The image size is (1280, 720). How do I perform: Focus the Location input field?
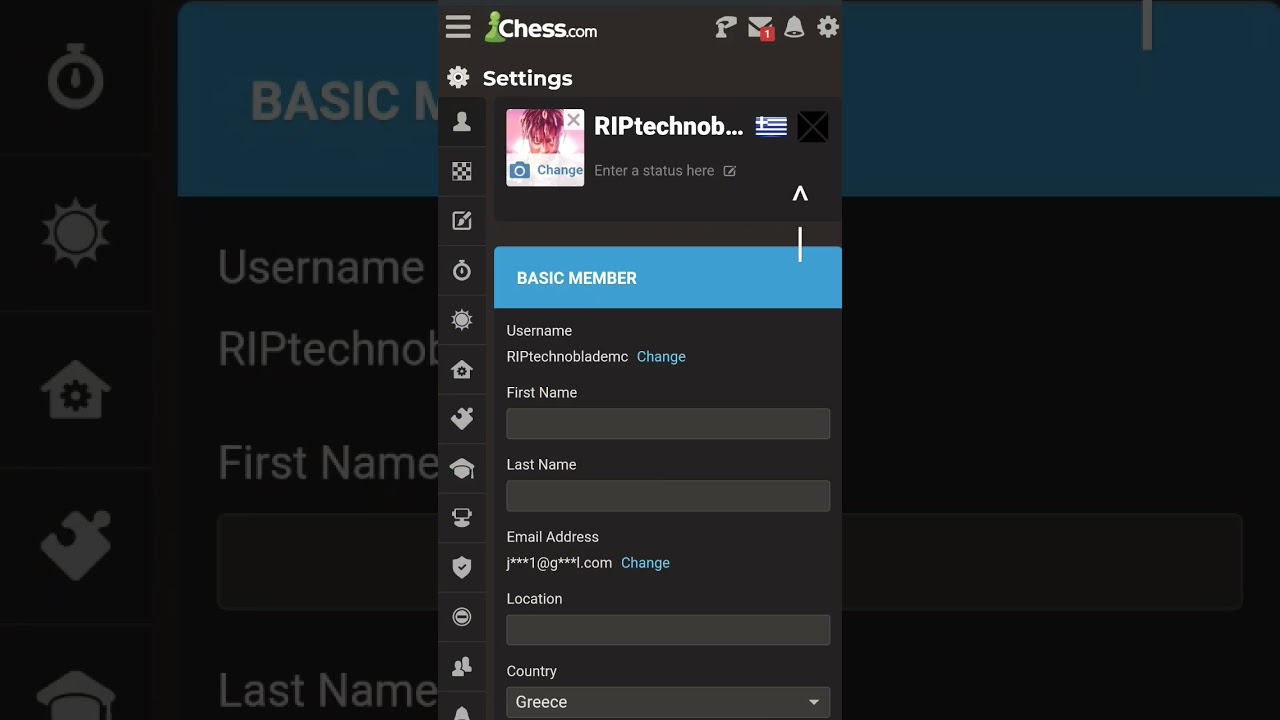(668, 630)
